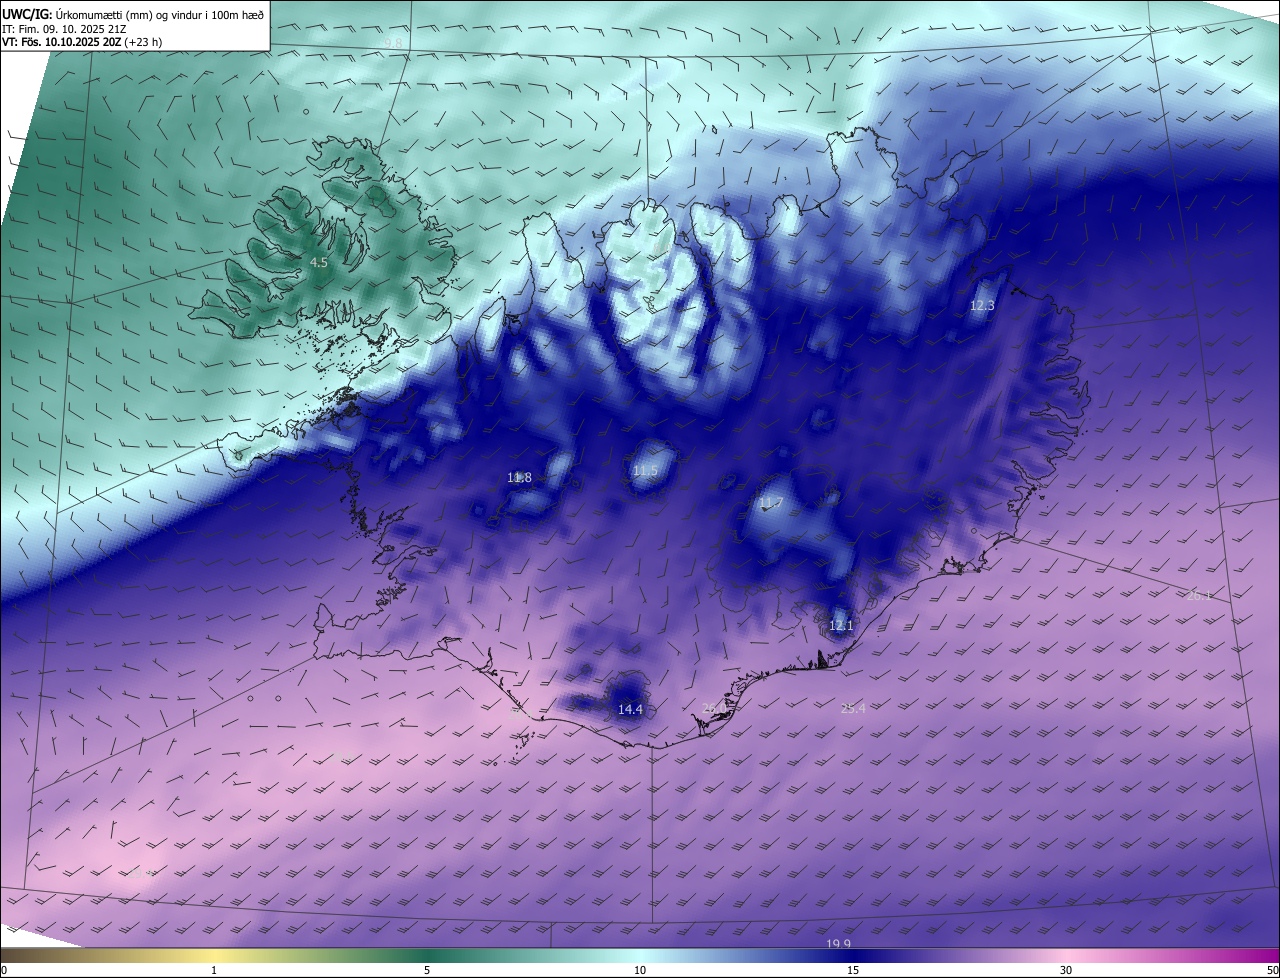The height and width of the screenshot is (978, 1280).
Task: Click the 11.5 value label
Action: (x=645, y=471)
